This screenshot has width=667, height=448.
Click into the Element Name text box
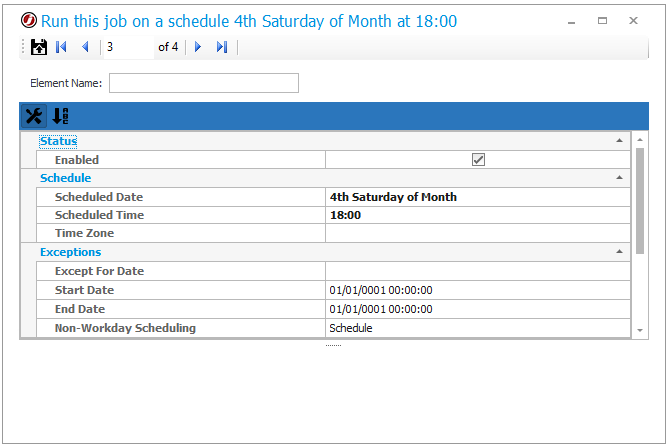(x=204, y=83)
